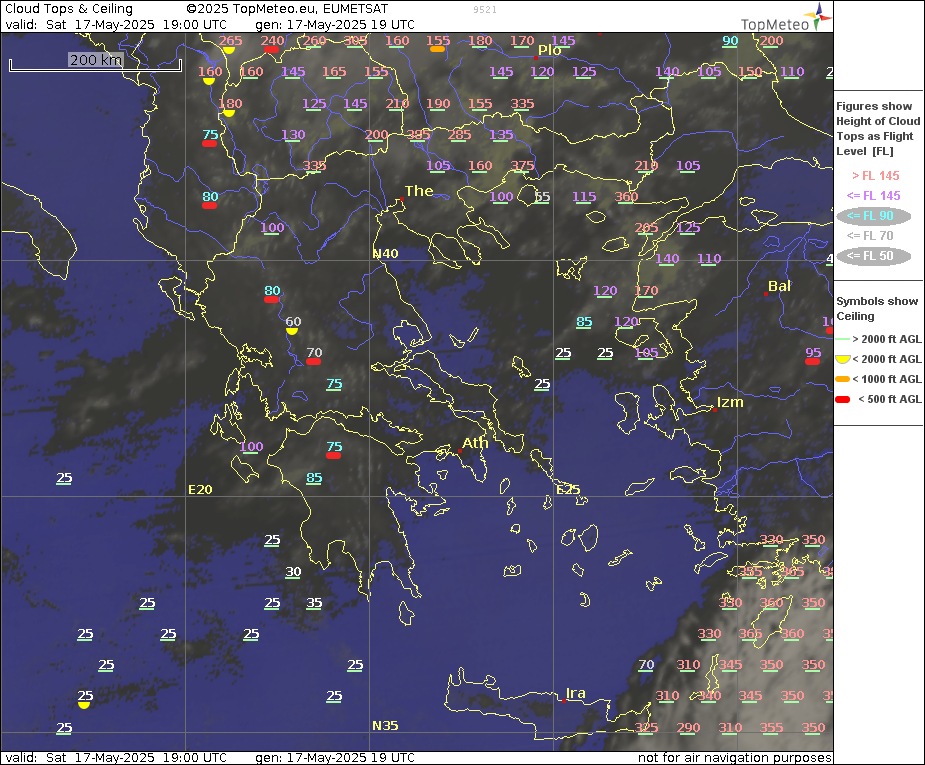Click the 'E25' longitude label
The height and width of the screenshot is (765, 925).
pos(568,490)
